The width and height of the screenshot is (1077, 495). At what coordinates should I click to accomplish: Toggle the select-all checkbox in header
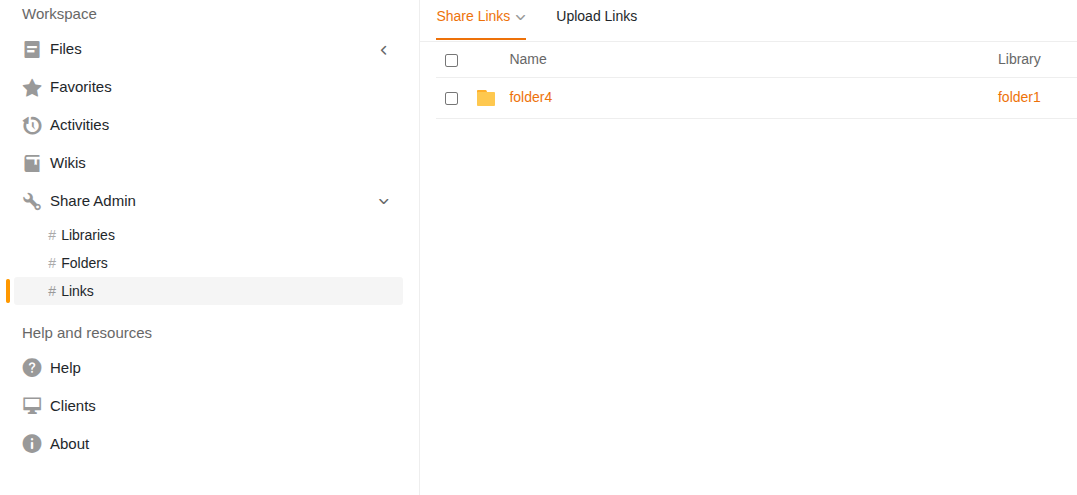451,60
